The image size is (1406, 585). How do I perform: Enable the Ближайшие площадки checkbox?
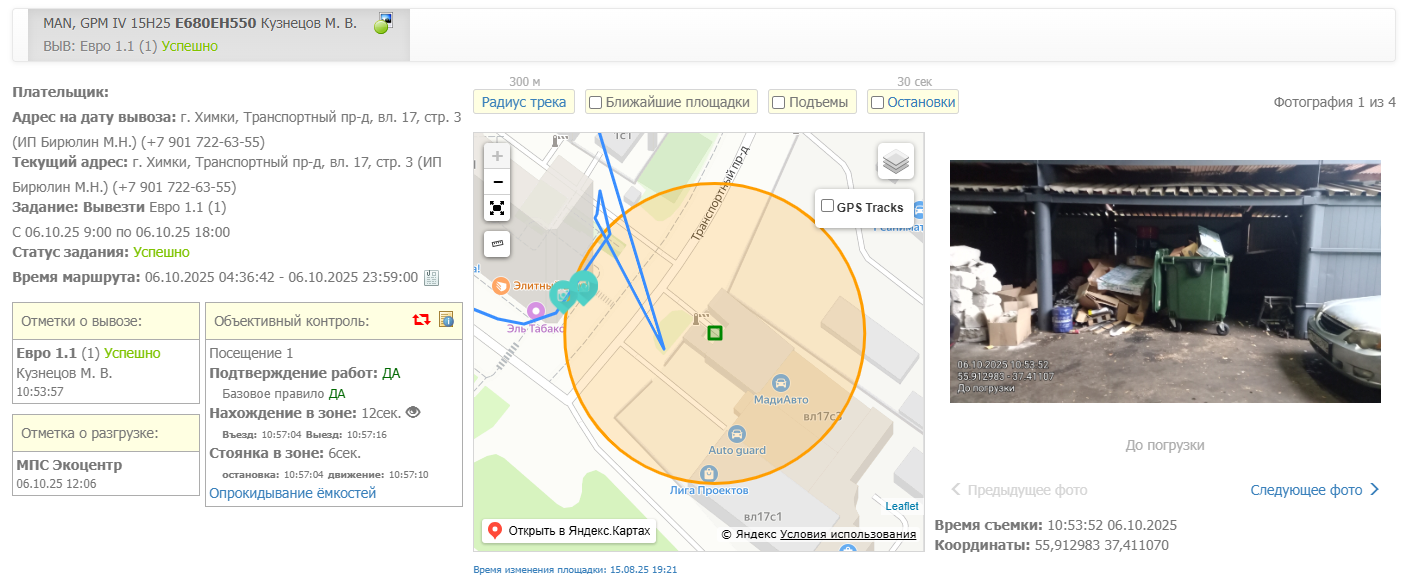point(596,102)
